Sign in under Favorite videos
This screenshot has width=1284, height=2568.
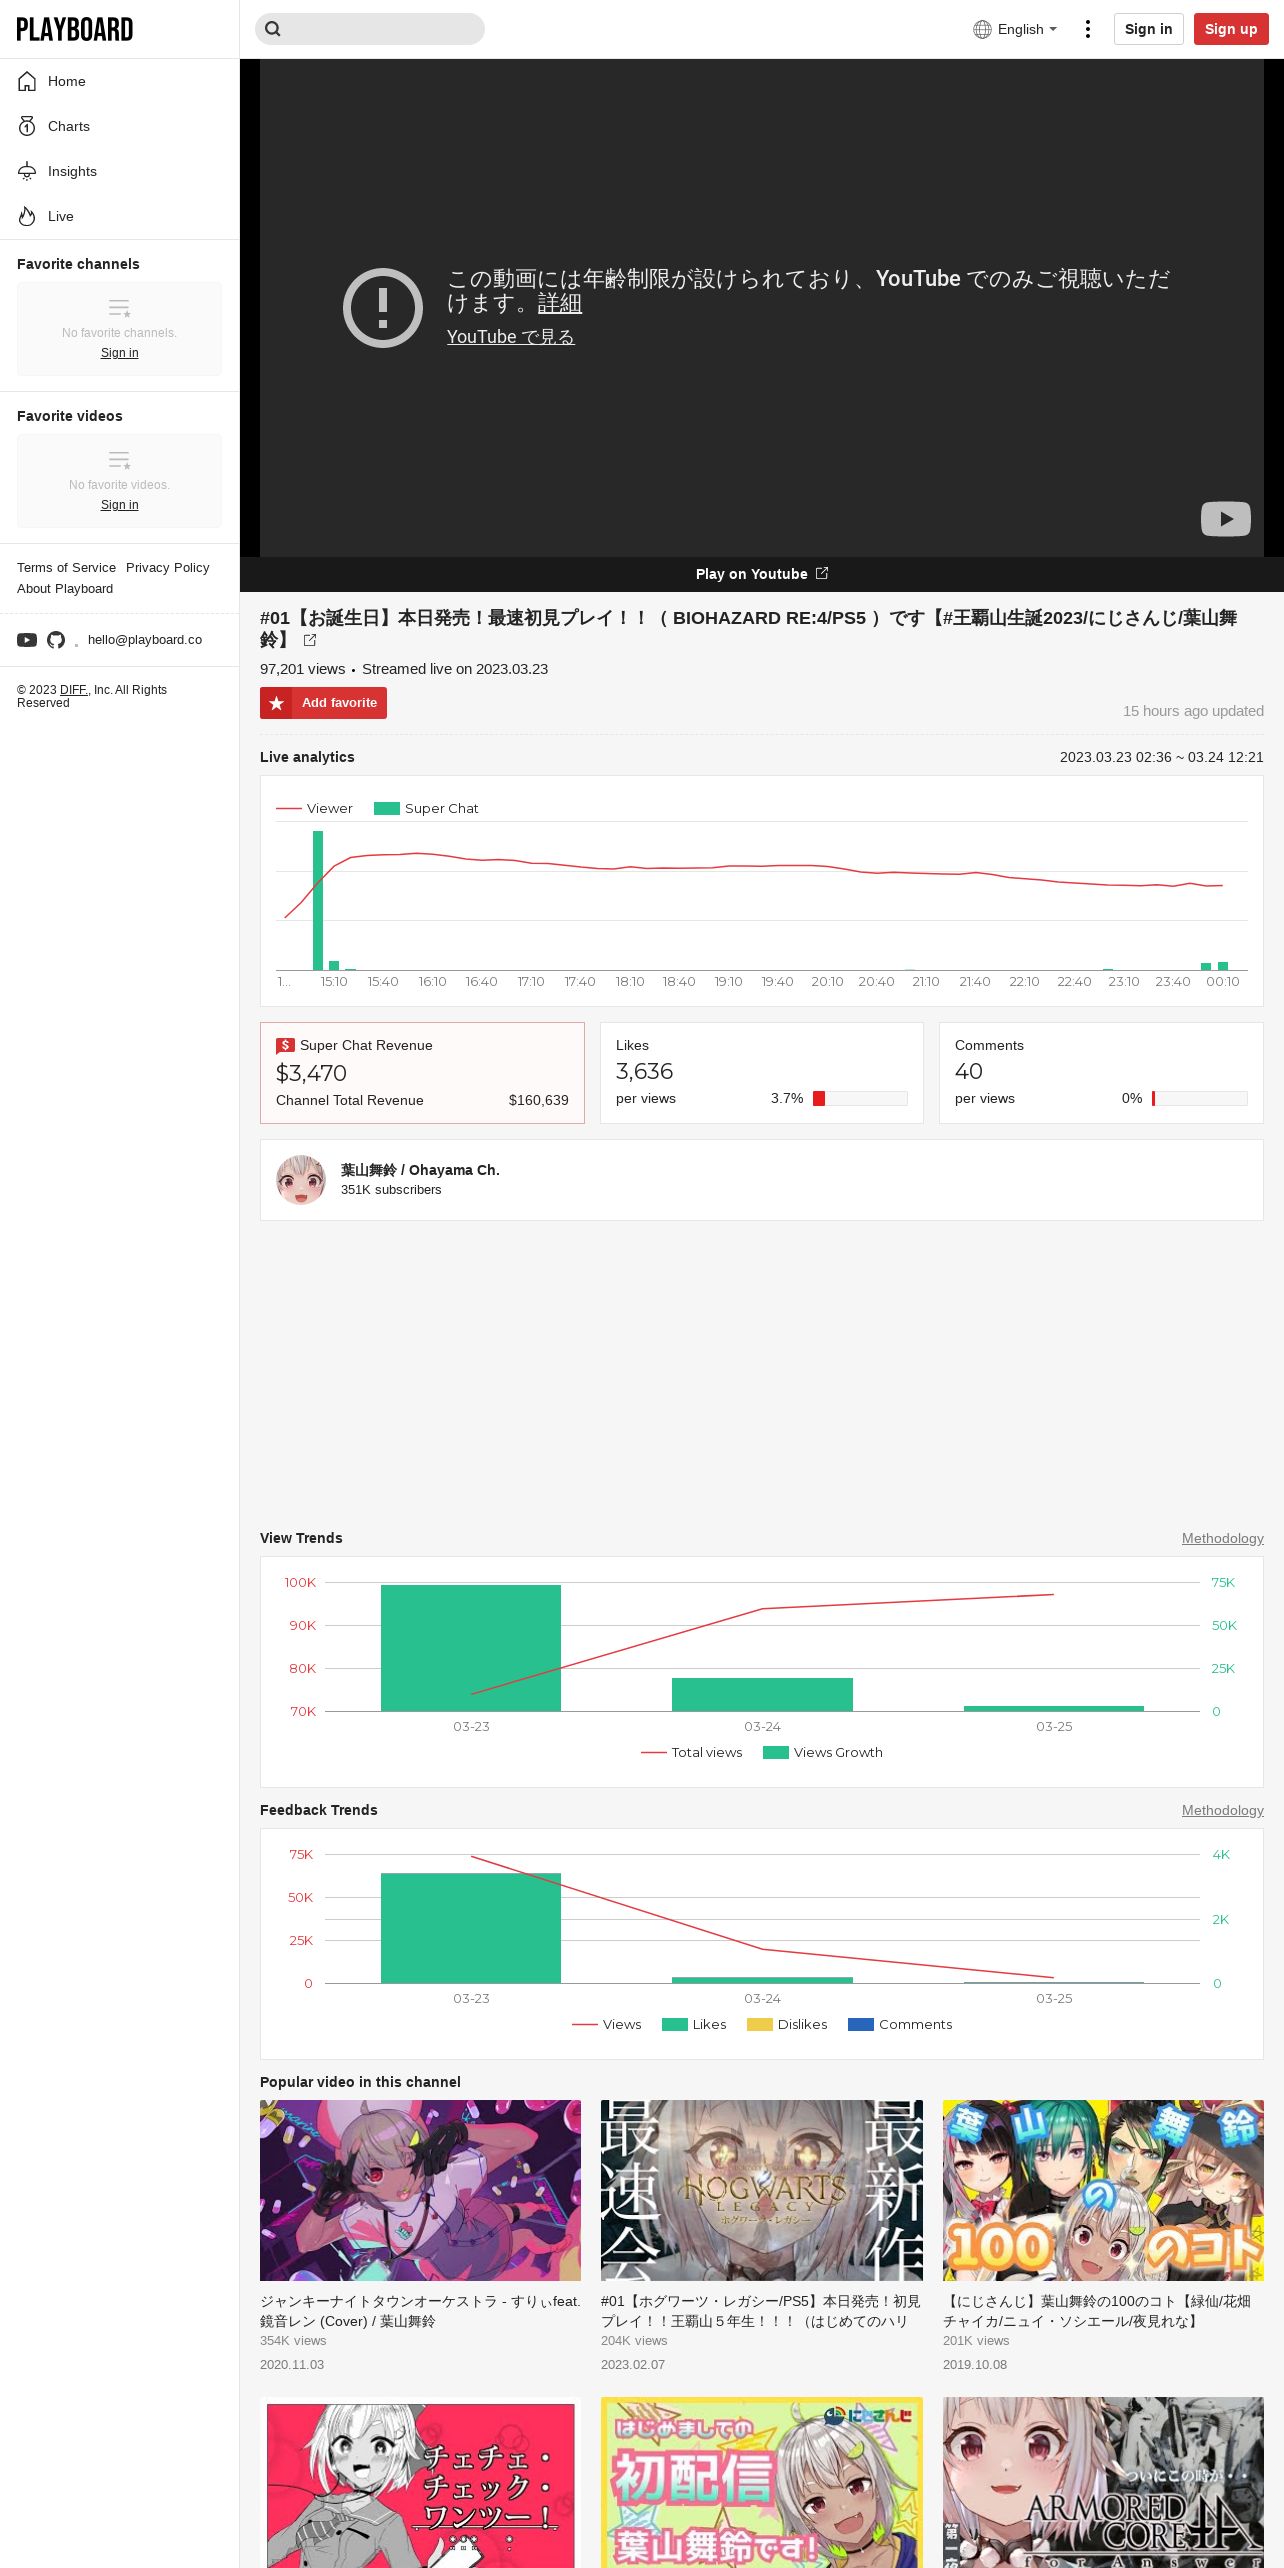pos(120,505)
